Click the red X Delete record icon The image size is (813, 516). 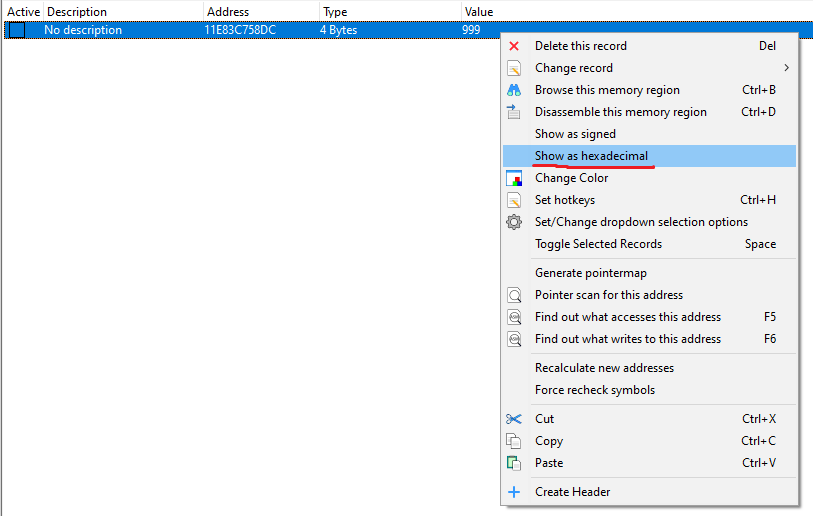pos(514,46)
